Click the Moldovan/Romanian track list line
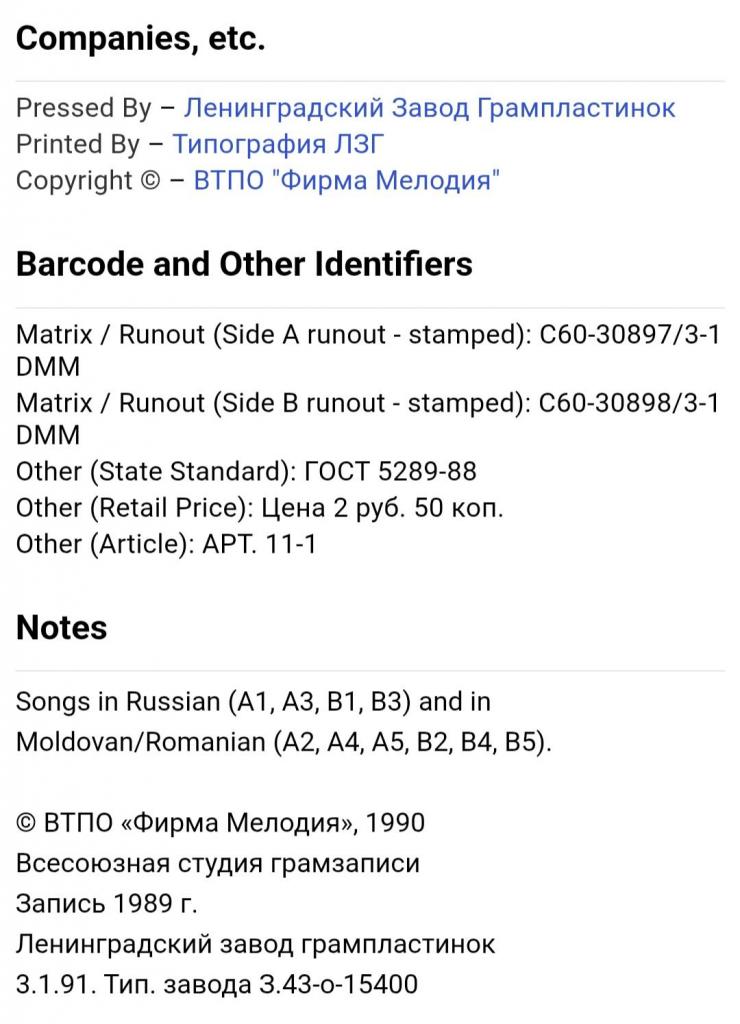Viewport: 740px width, 1024px height. 284,743
